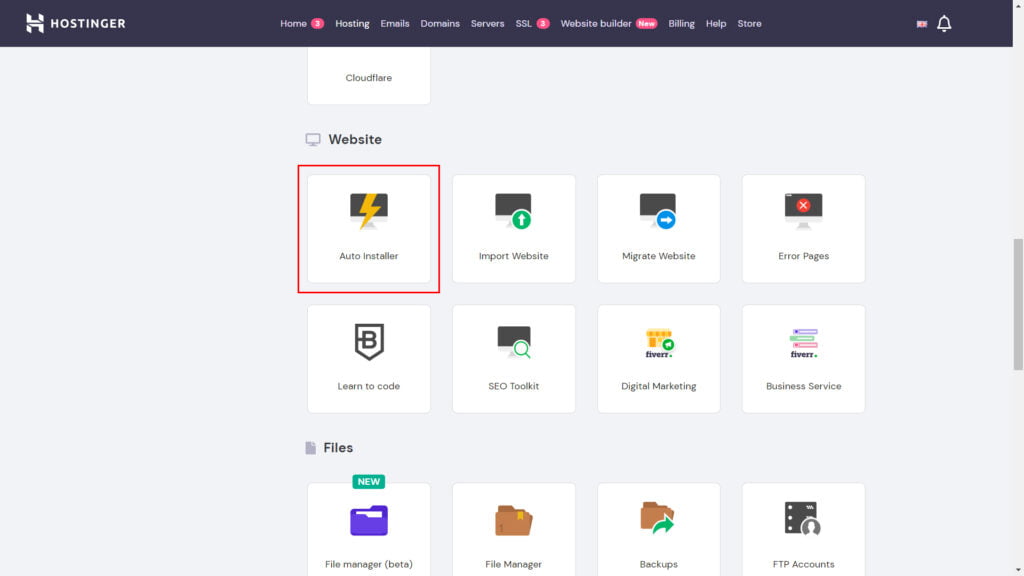Open the SSL menu item
The width and height of the screenshot is (1024, 576).
(x=523, y=24)
